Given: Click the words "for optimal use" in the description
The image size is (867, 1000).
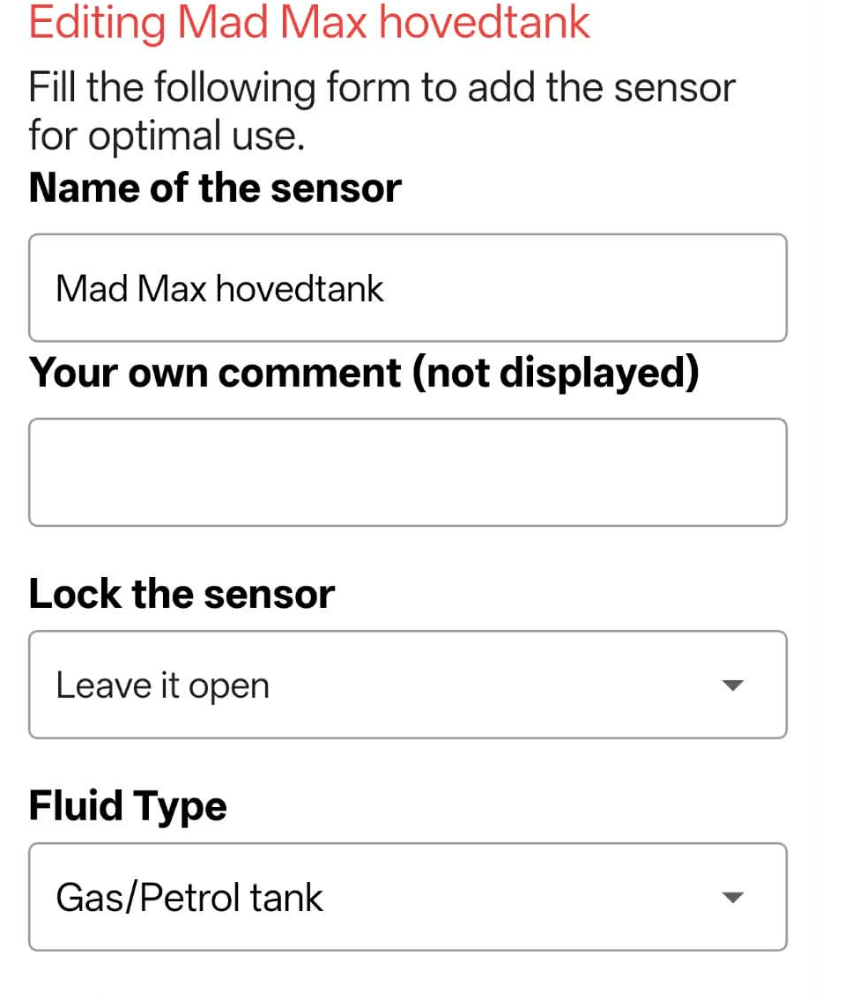Looking at the screenshot, I should pos(165,135).
